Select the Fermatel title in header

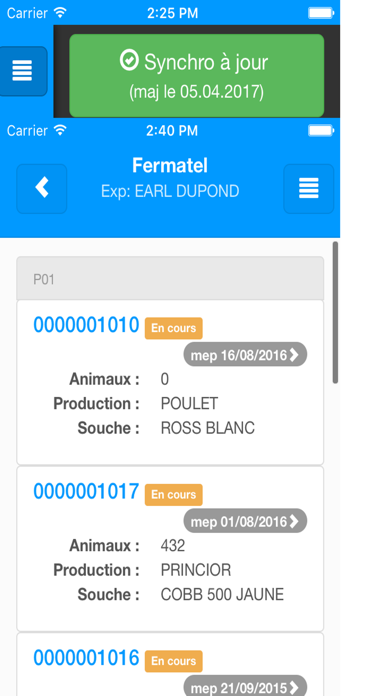170,166
